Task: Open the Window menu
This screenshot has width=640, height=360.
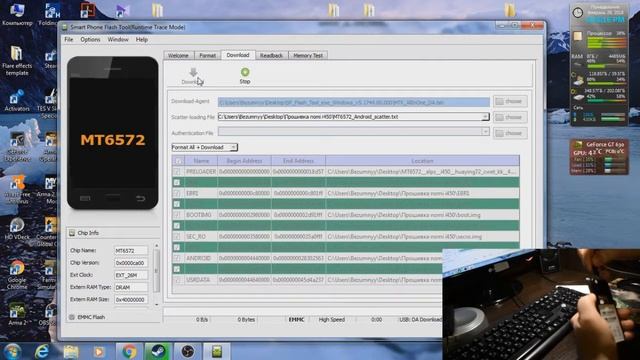Action: [x=118, y=40]
